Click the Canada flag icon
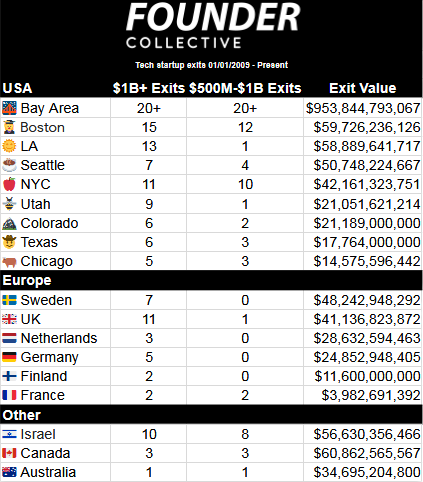This screenshot has width=423, height=482. coord(9,453)
